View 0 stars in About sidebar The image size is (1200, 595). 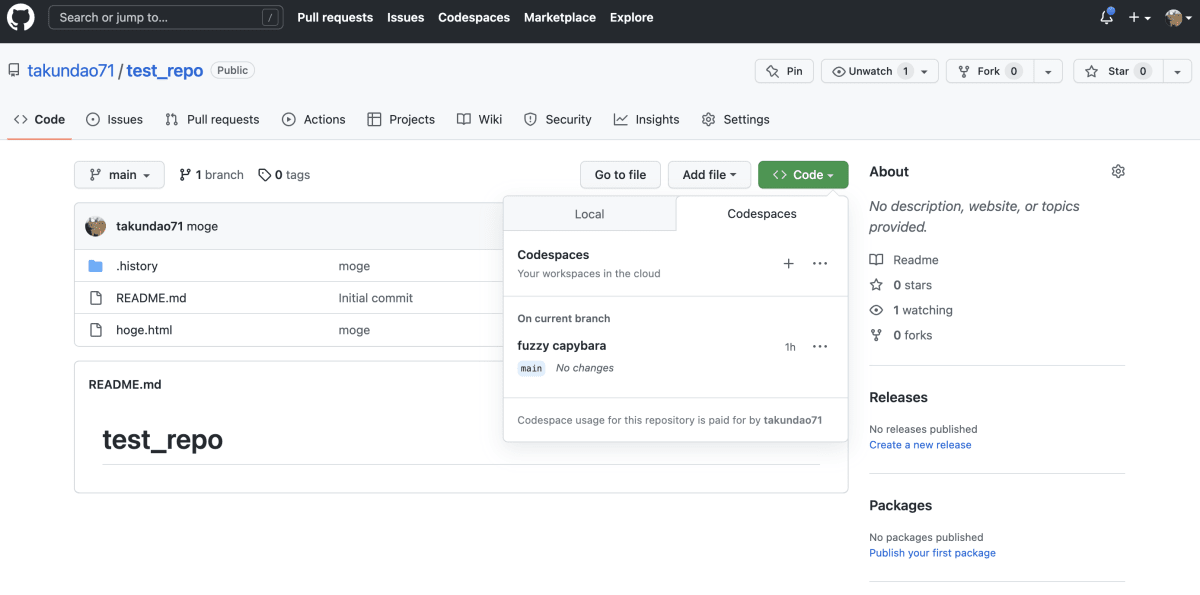[x=901, y=285]
